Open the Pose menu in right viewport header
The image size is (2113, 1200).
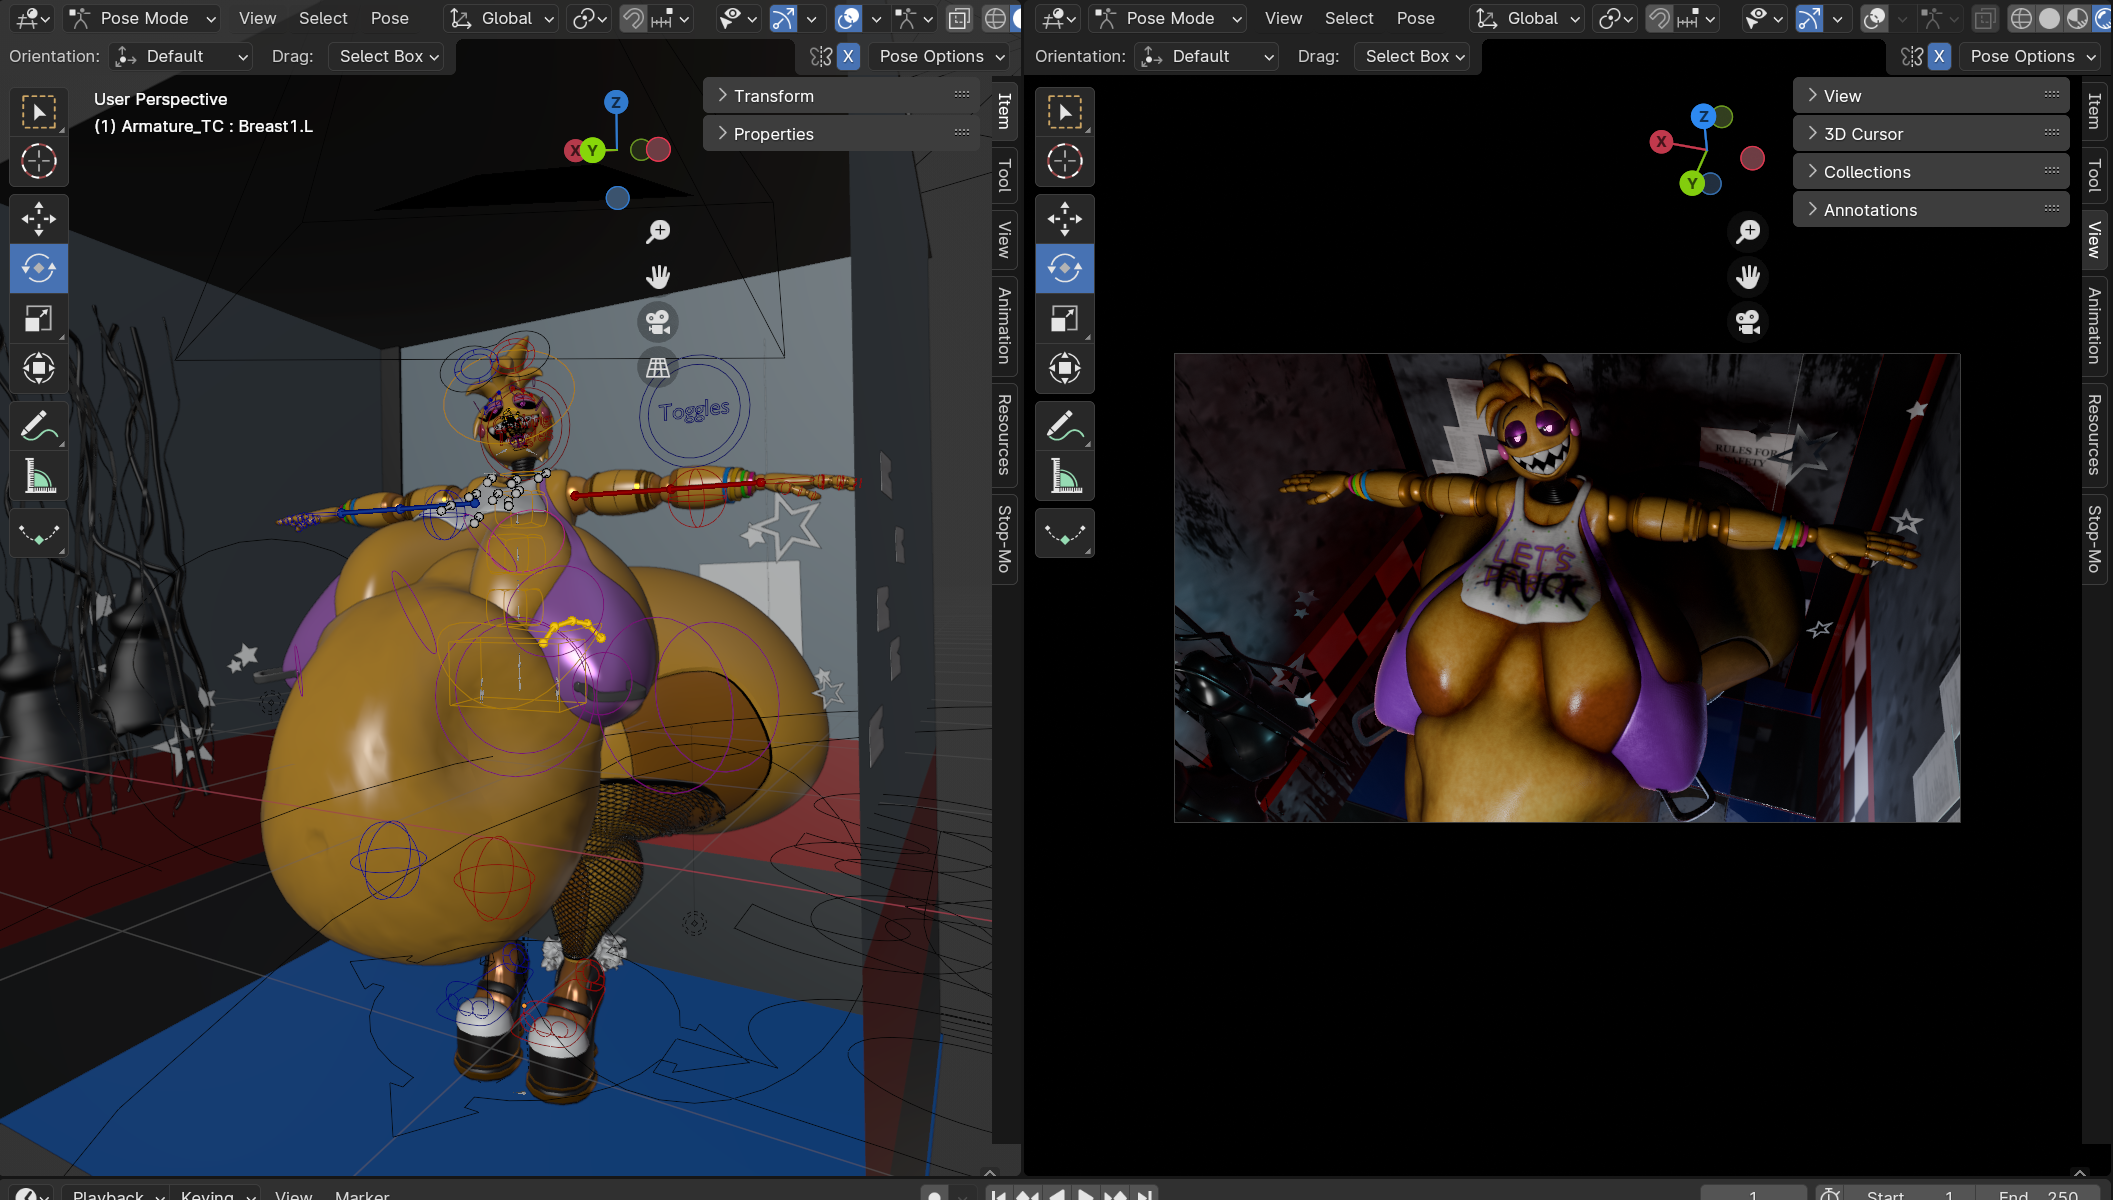coord(1415,18)
